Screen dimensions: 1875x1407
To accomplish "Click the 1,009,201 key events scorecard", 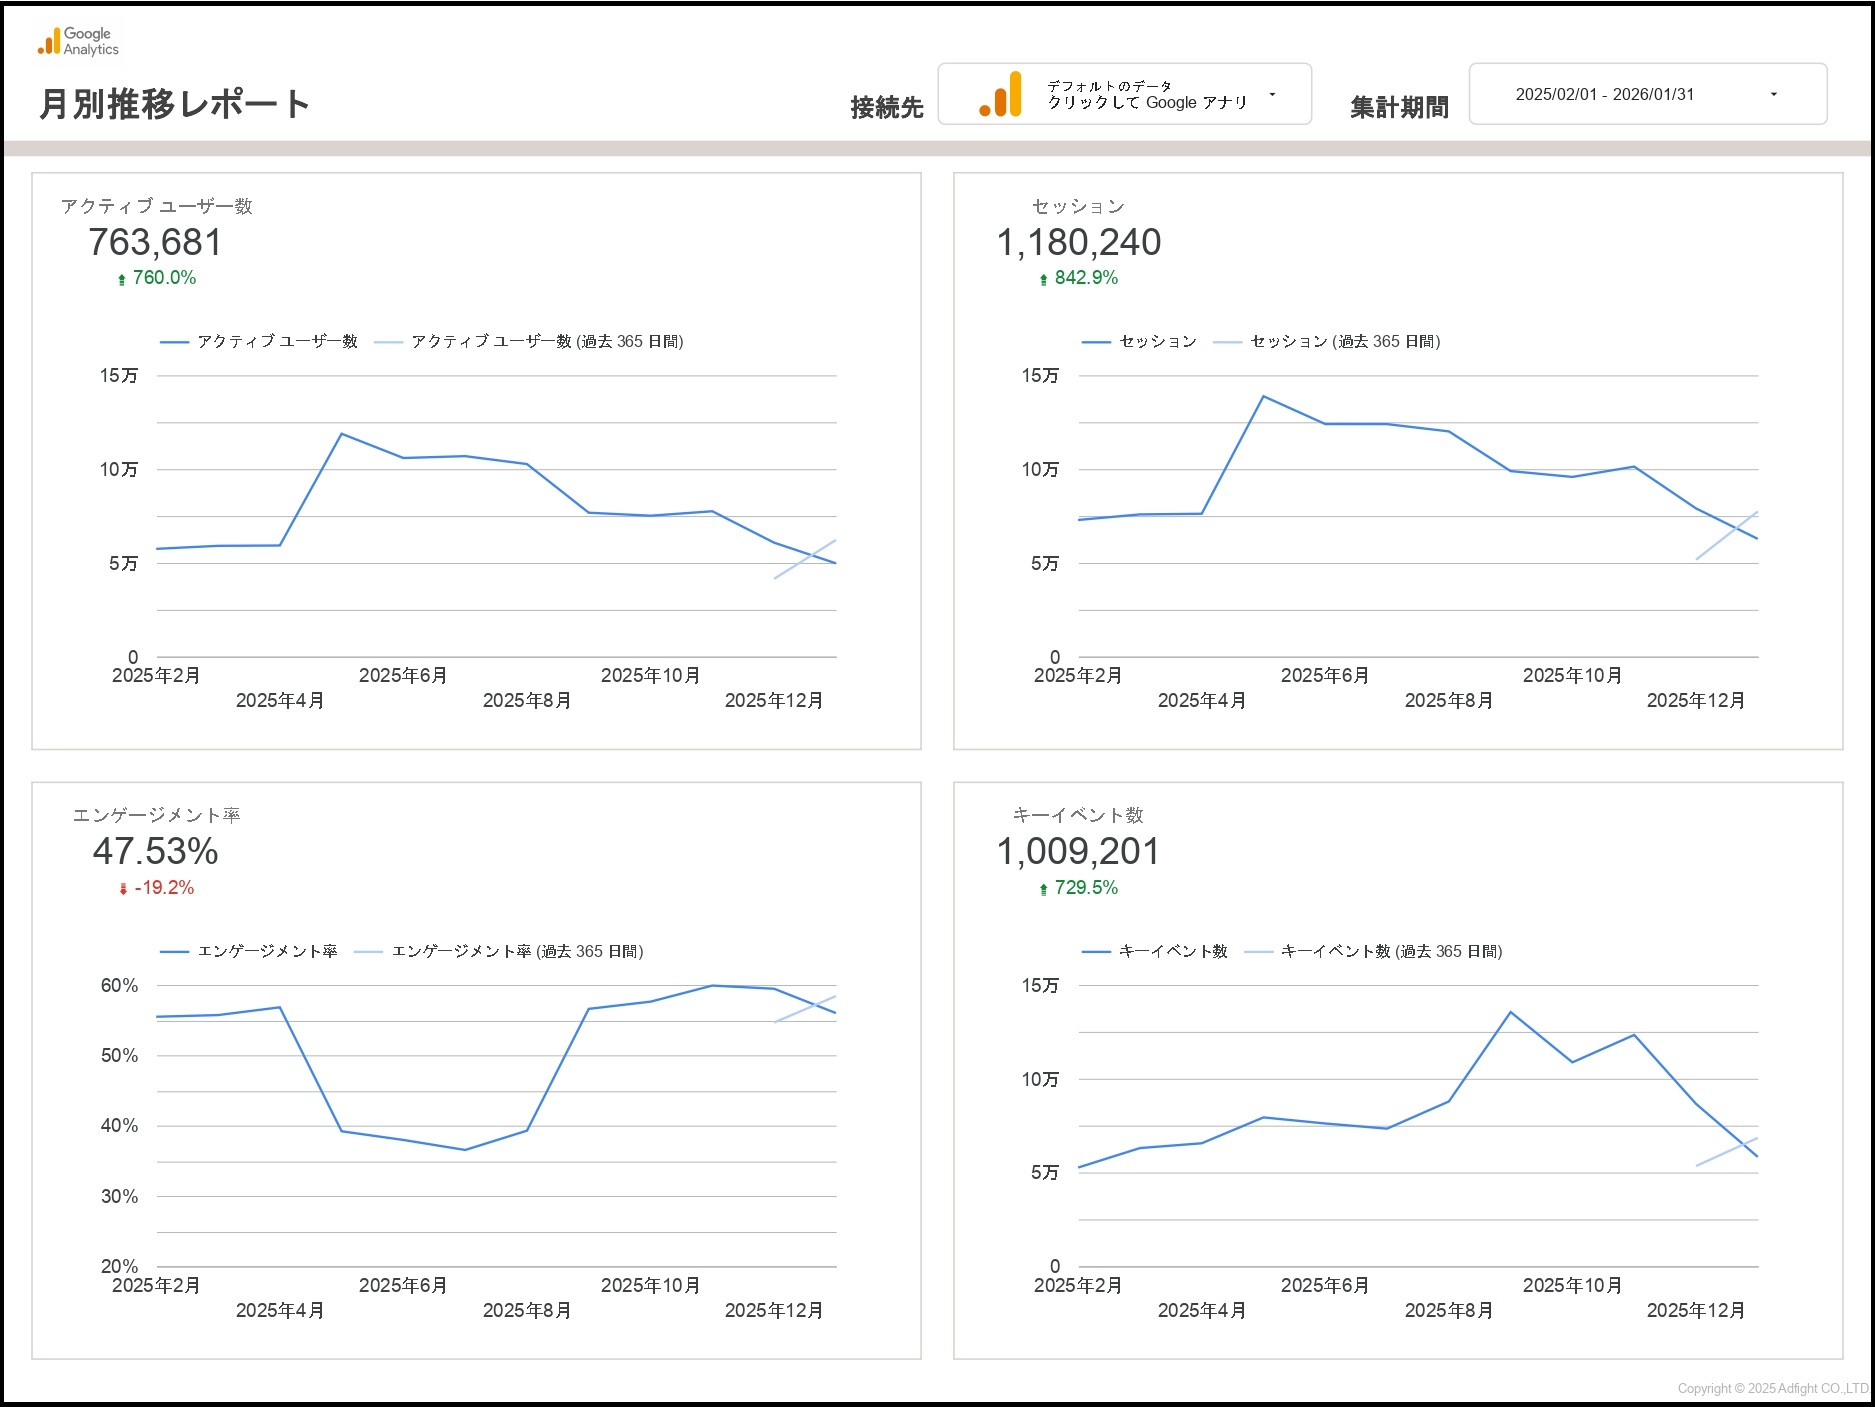I will tap(1078, 852).
